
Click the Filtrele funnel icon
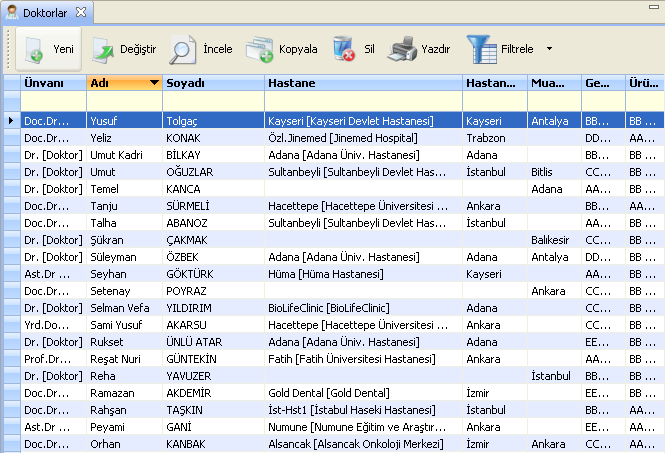click(x=482, y=49)
